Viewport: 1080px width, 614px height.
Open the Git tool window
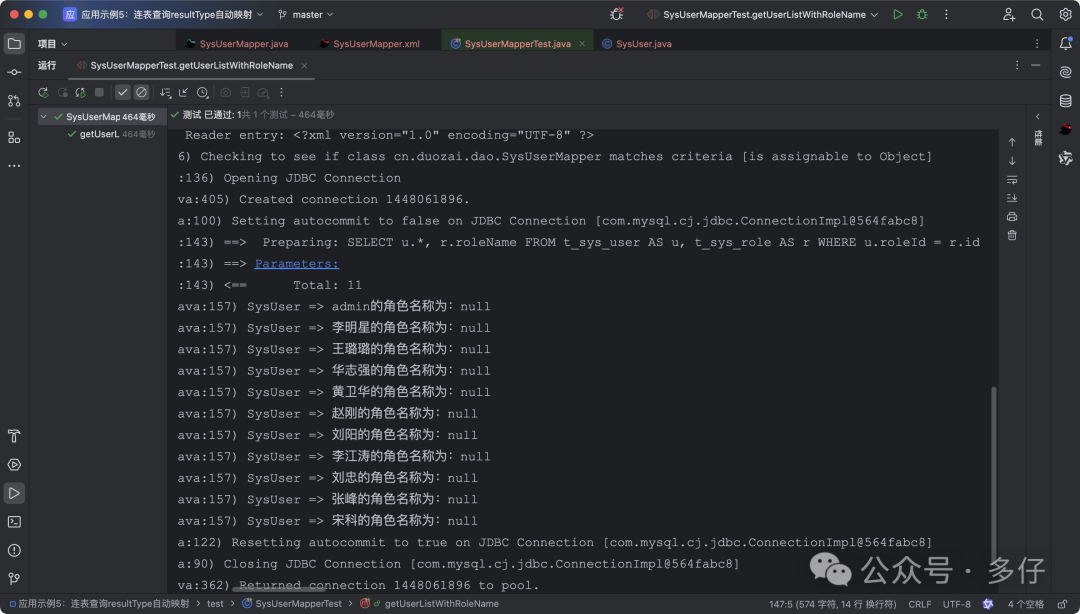(14, 579)
